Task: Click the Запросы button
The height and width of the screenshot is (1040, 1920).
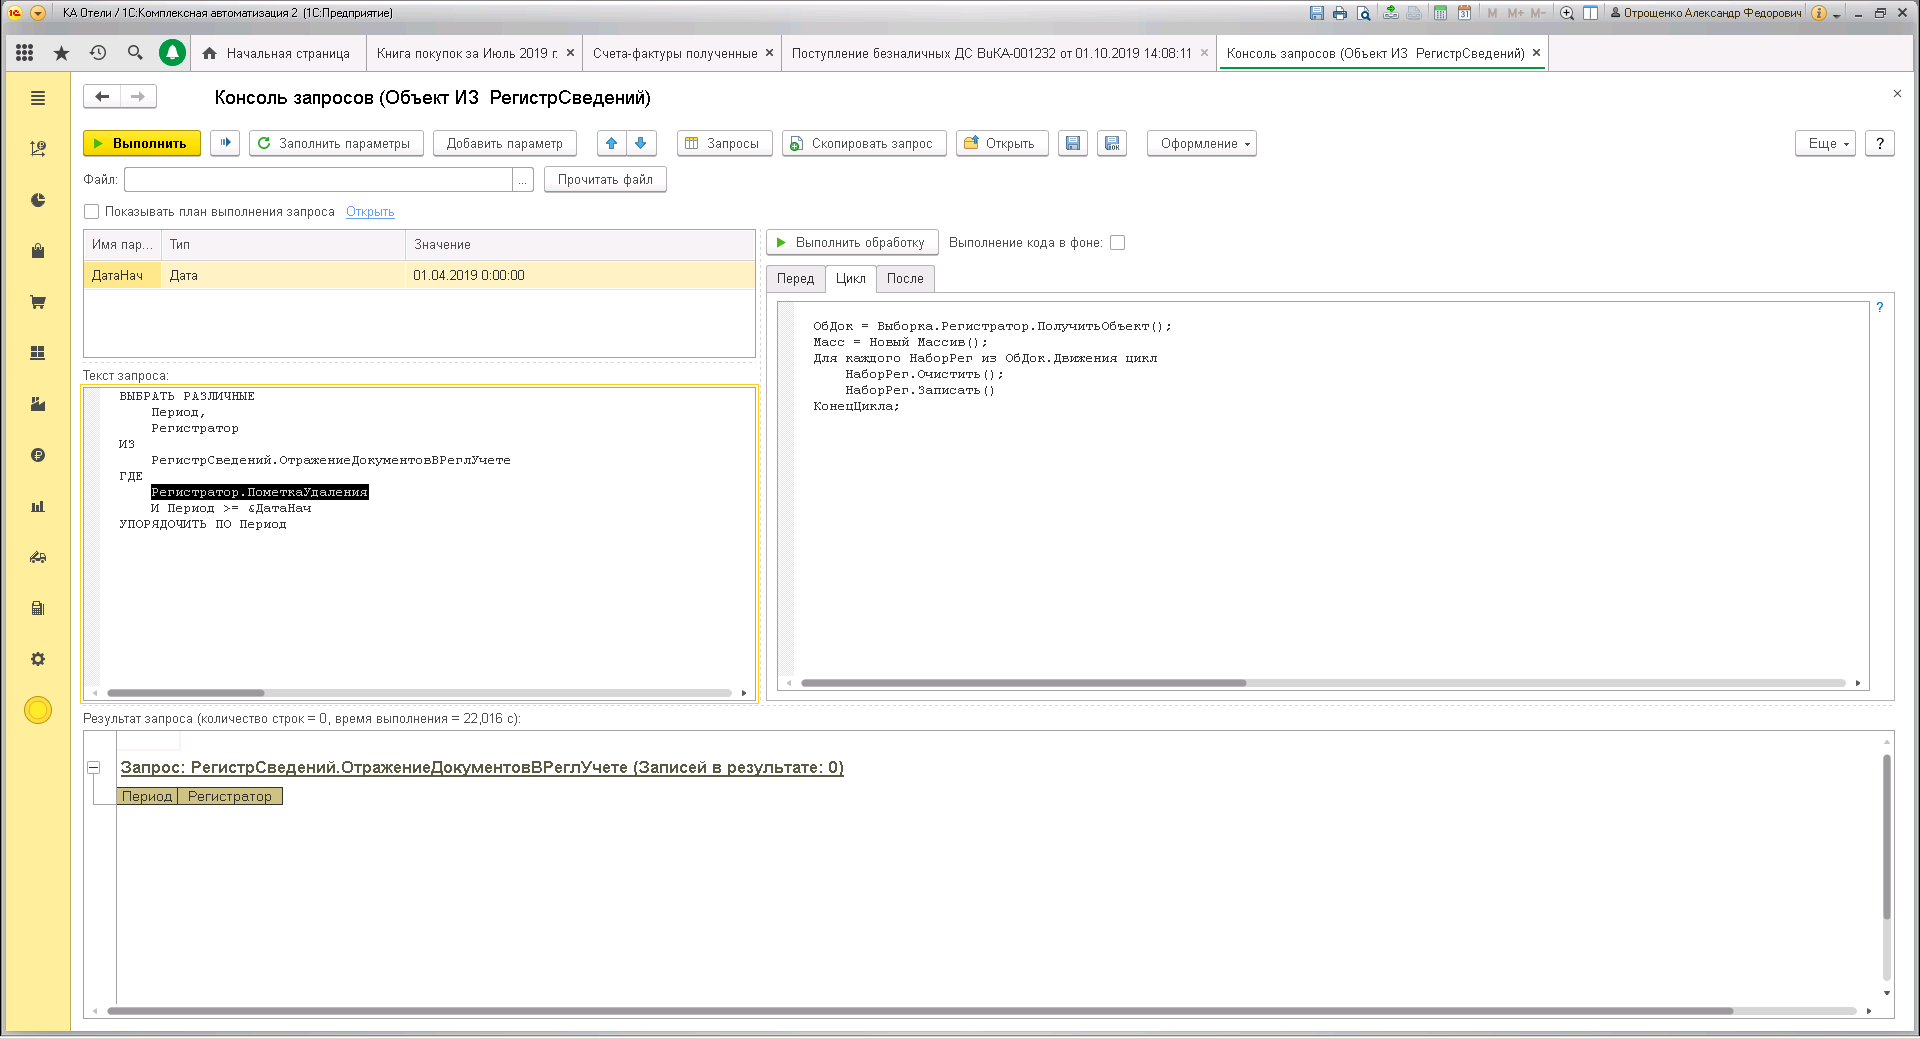Action: tap(724, 143)
